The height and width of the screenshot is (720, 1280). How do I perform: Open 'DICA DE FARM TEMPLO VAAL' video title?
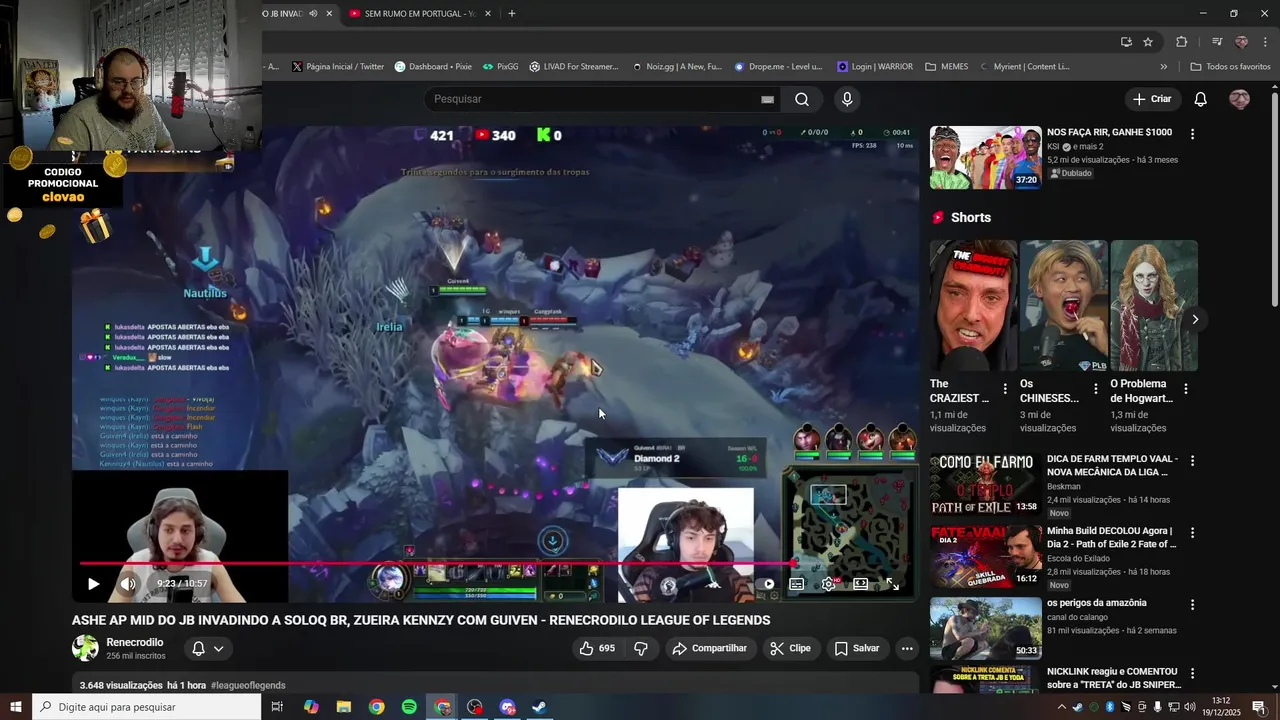1112,466
